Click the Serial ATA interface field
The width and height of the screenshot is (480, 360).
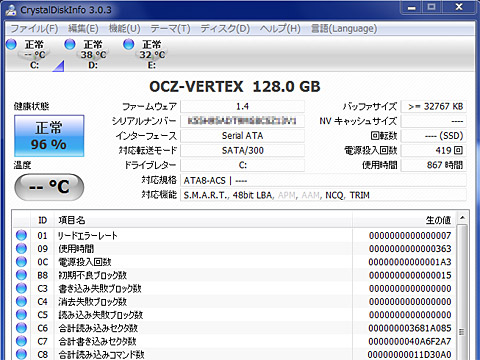(x=242, y=136)
